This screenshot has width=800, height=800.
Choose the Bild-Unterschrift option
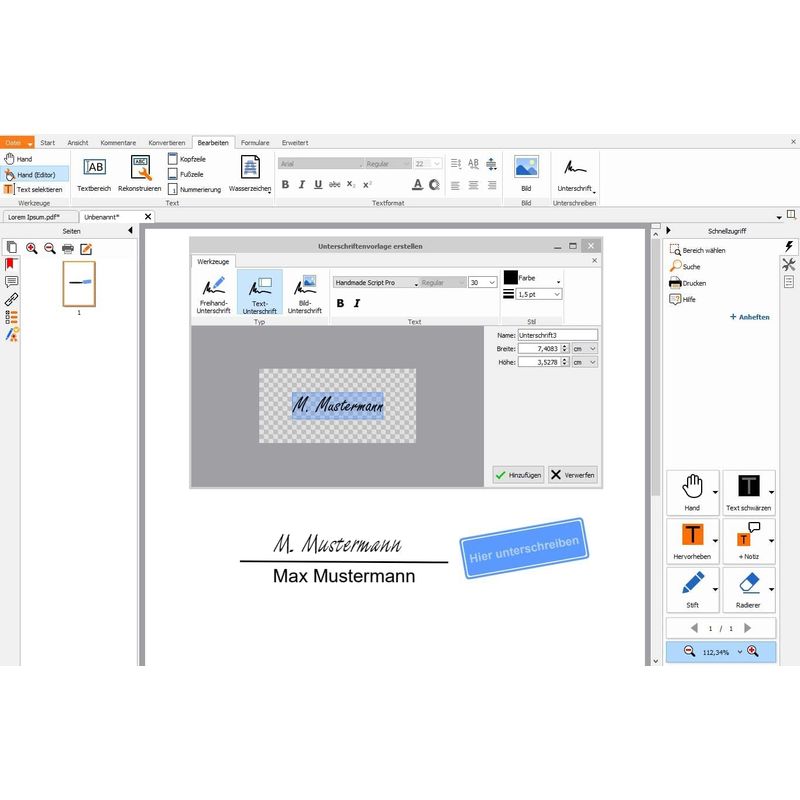click(x=305, y=295)
